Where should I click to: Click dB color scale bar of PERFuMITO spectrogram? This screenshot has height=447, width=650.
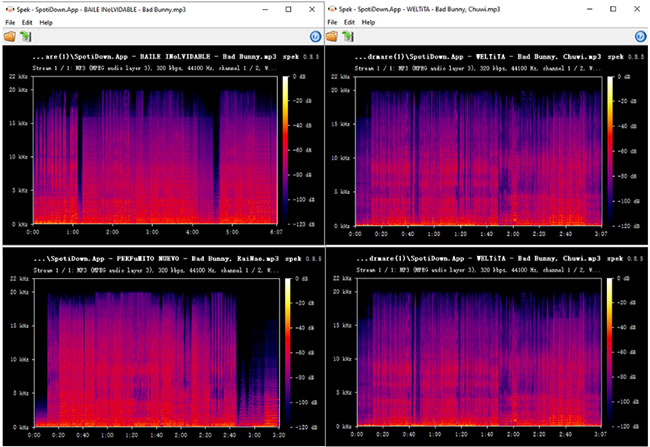[288, 352]
